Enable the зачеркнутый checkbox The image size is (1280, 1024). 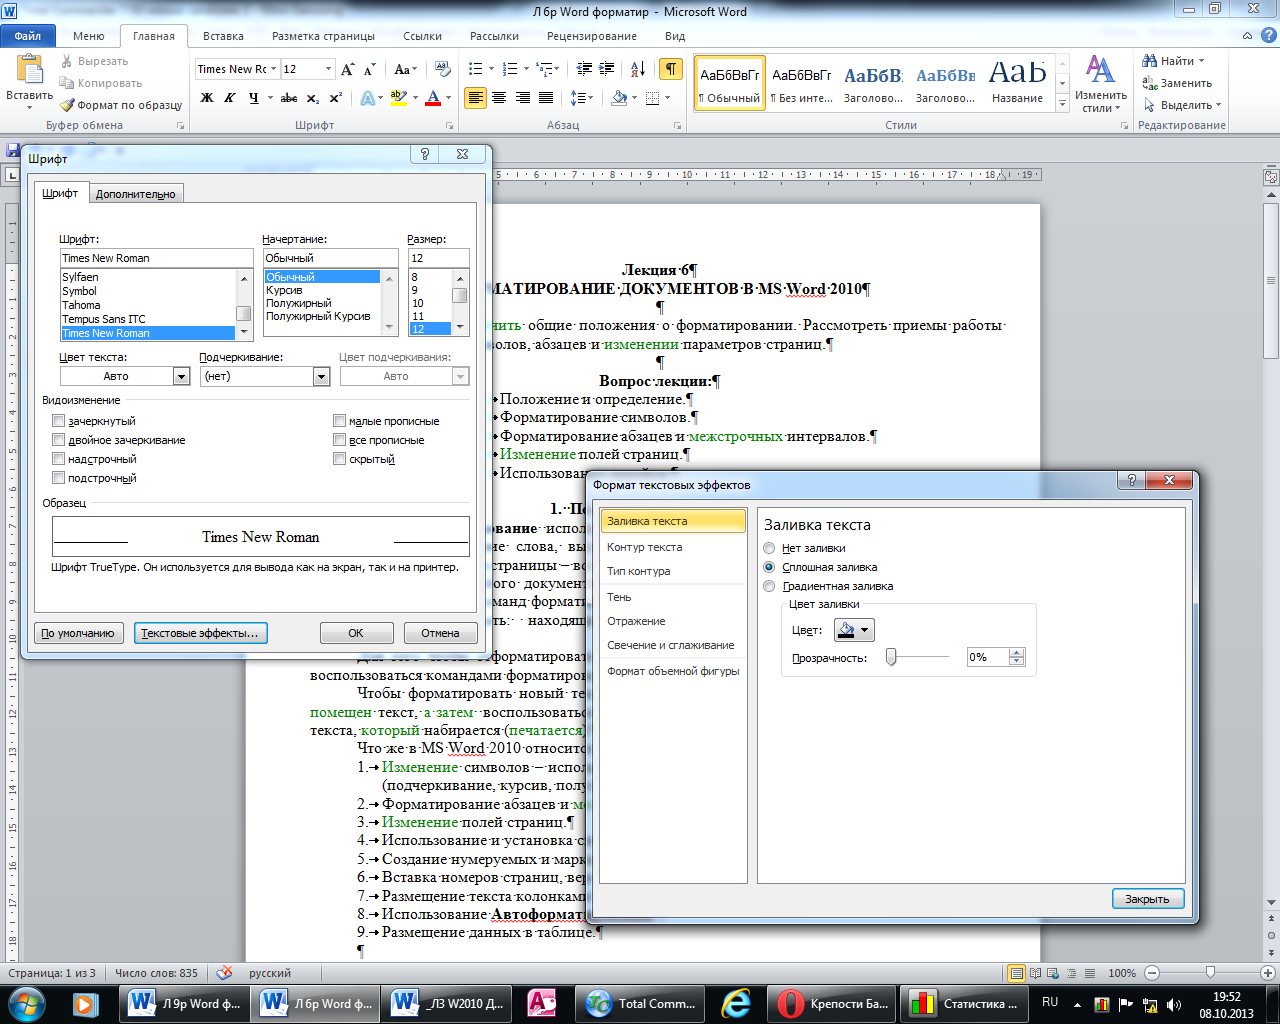[59, 421]
